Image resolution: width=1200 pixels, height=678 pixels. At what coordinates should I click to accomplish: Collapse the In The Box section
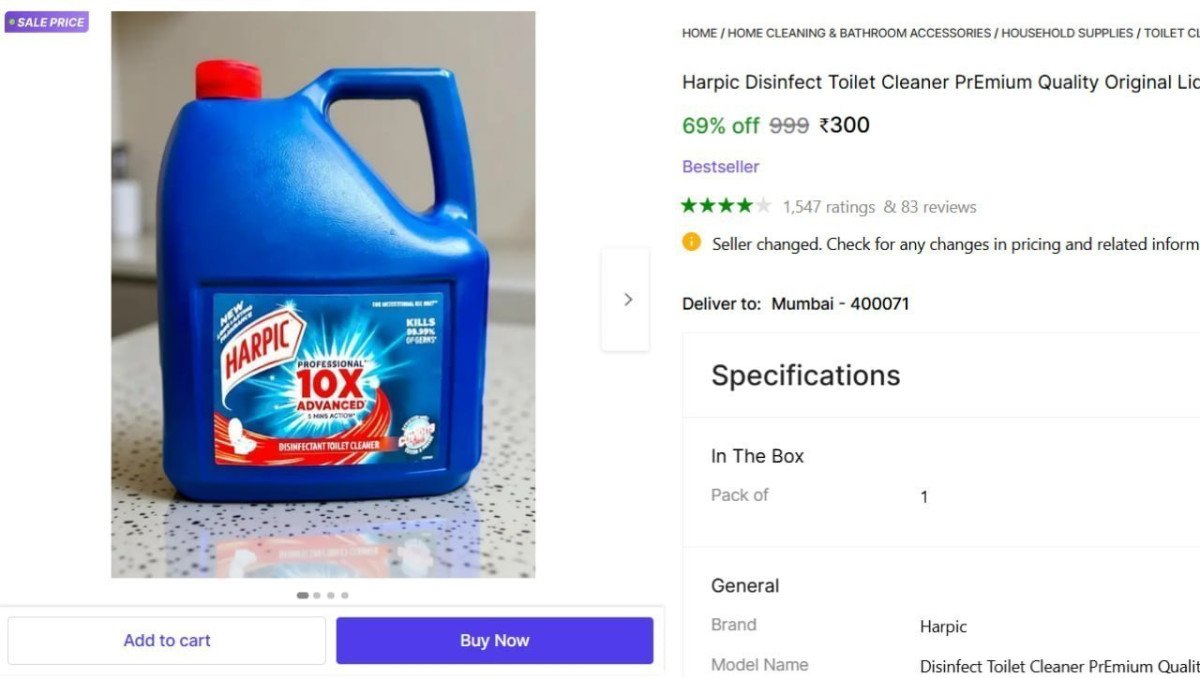point(757,456)
